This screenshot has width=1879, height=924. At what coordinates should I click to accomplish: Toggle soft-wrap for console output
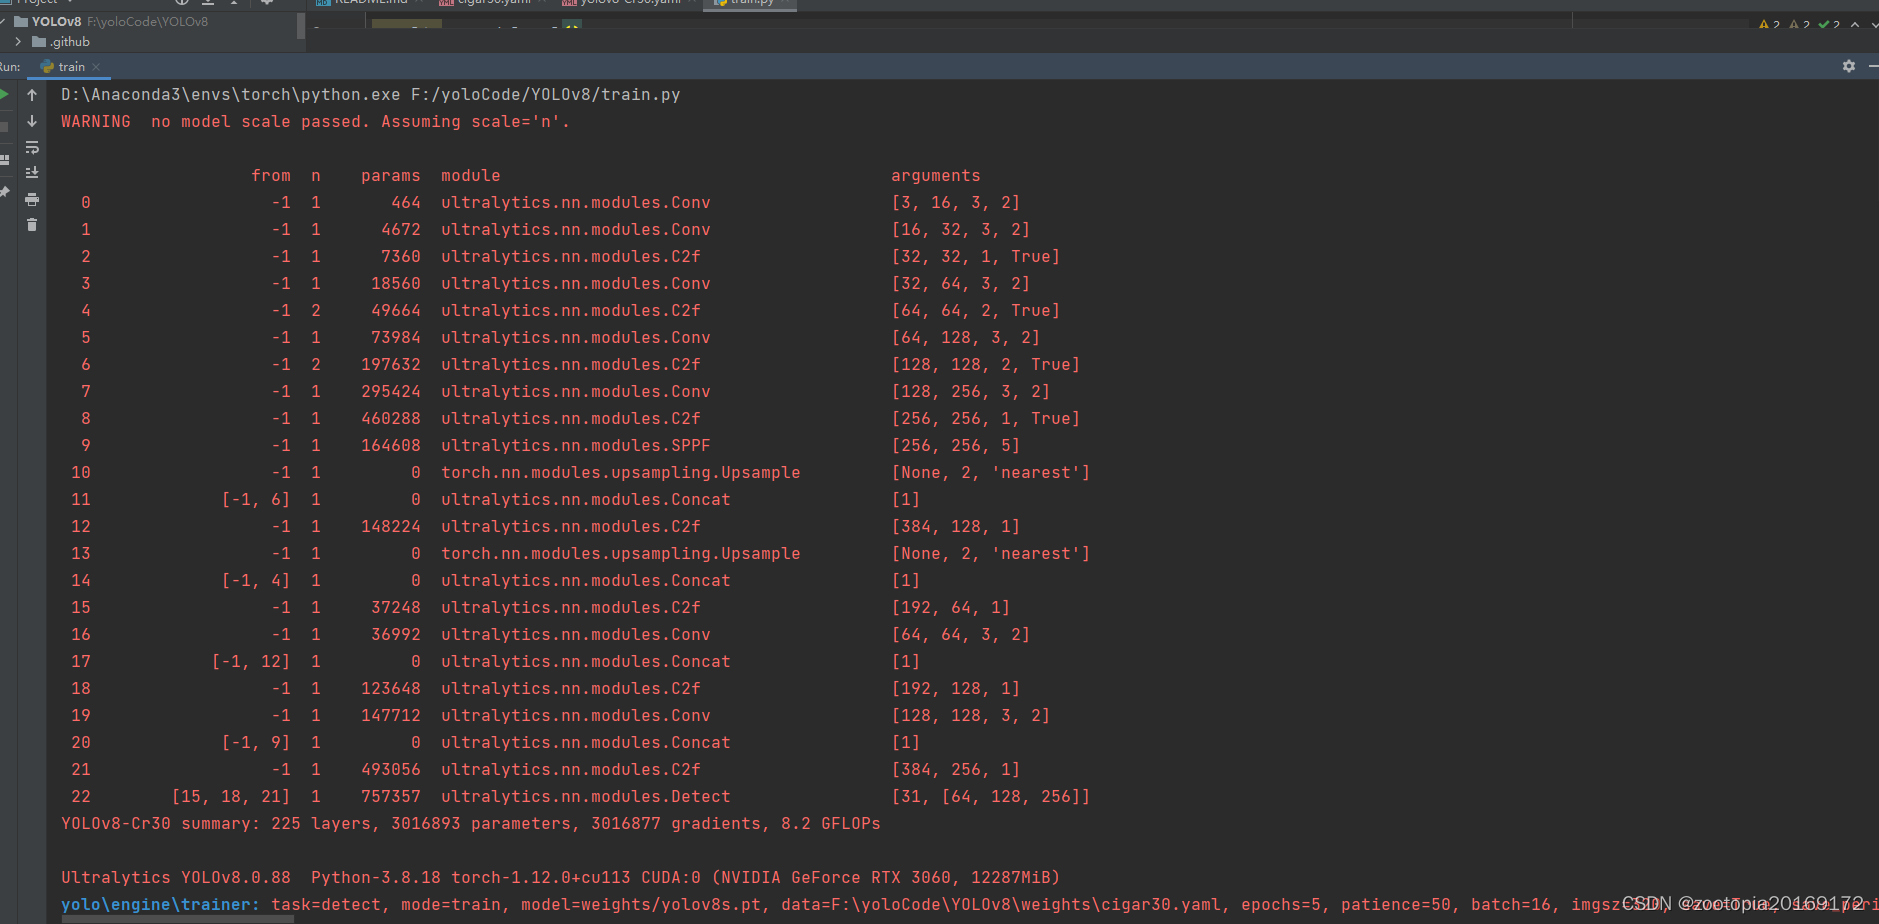[x=32, y=147]
